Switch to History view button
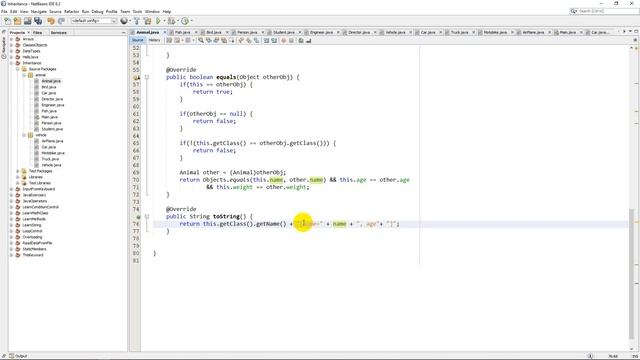Viewport: 640px width, 360px height. (154, 40)
